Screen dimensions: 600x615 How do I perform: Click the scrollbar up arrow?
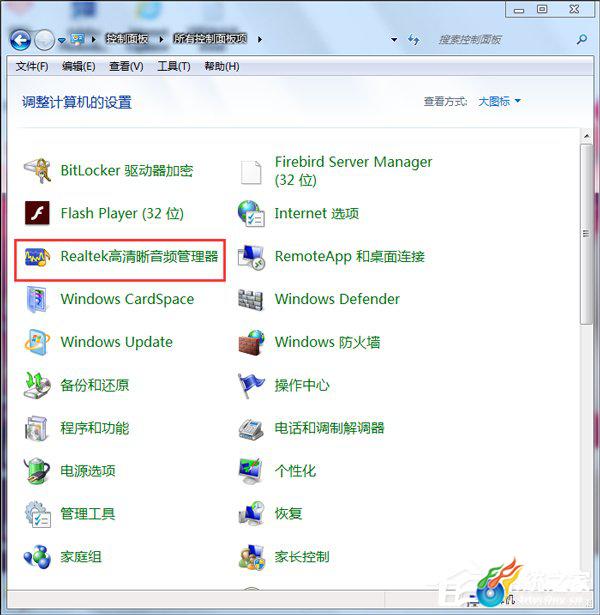[587, 136]
